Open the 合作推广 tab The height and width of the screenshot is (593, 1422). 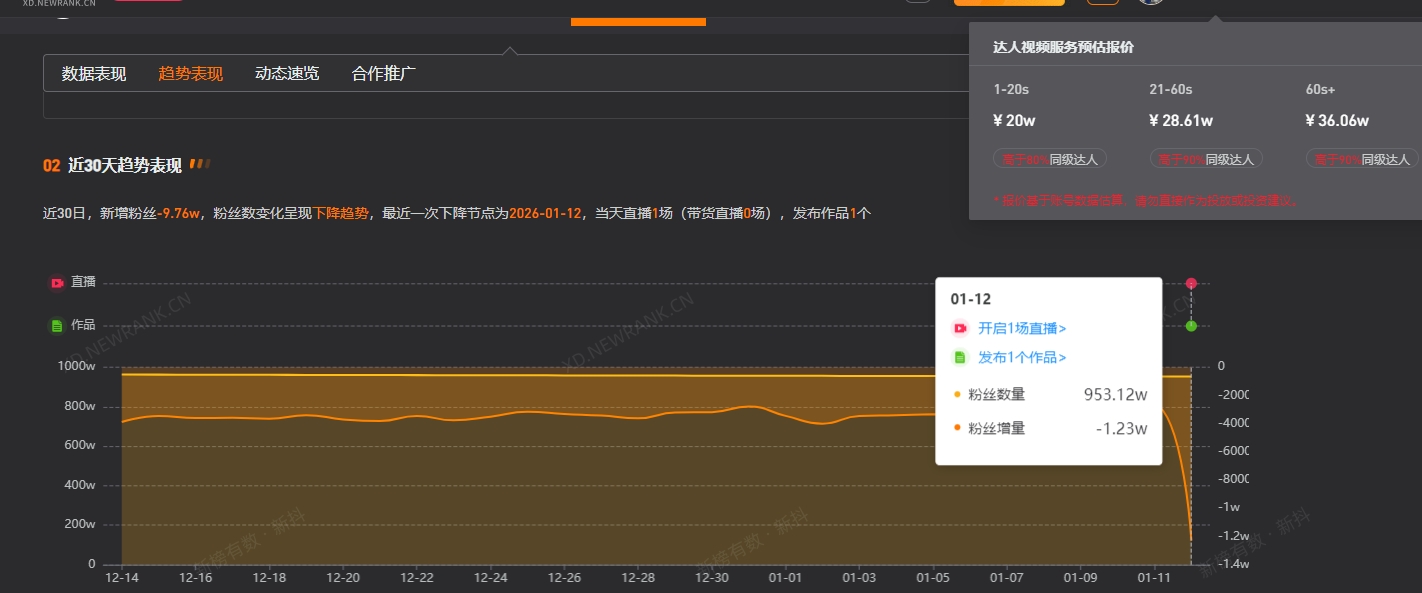(383, 73)
